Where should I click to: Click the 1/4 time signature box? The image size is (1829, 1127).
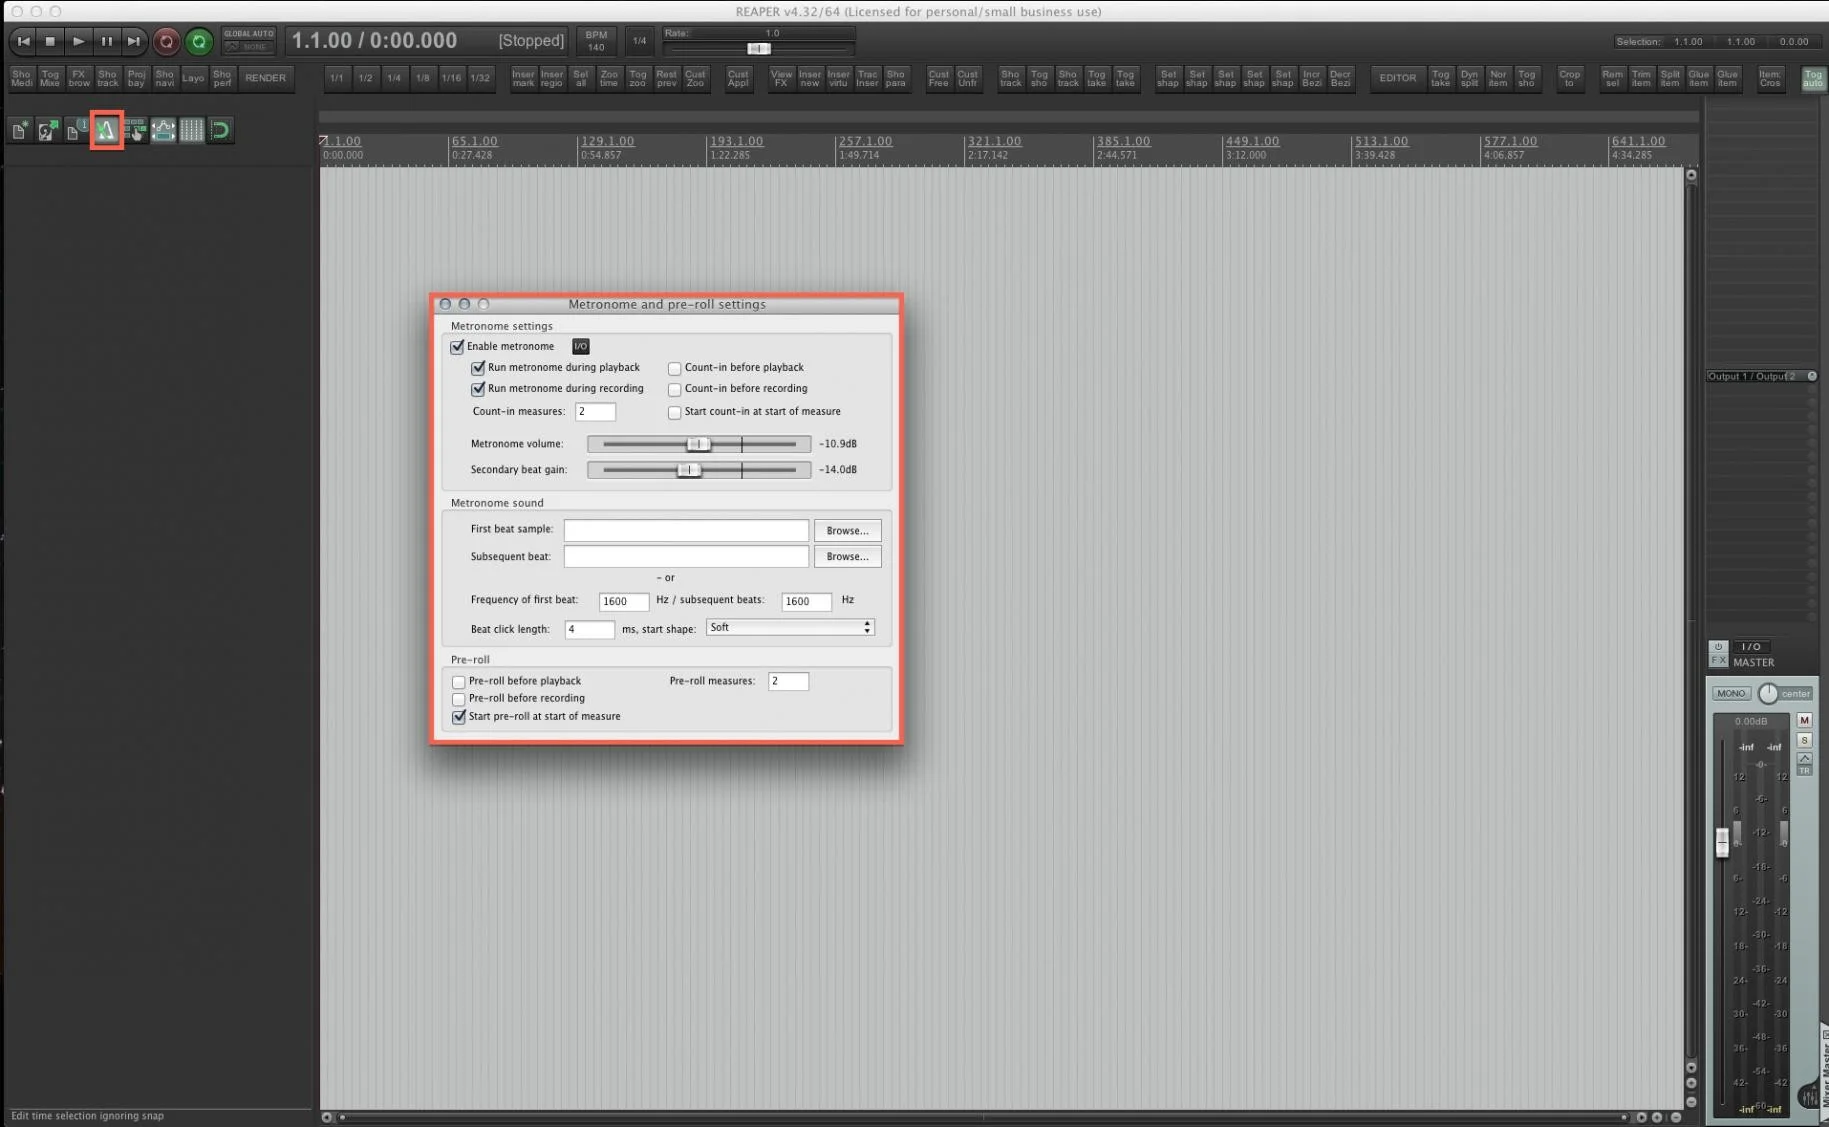(x=639, y=41)
